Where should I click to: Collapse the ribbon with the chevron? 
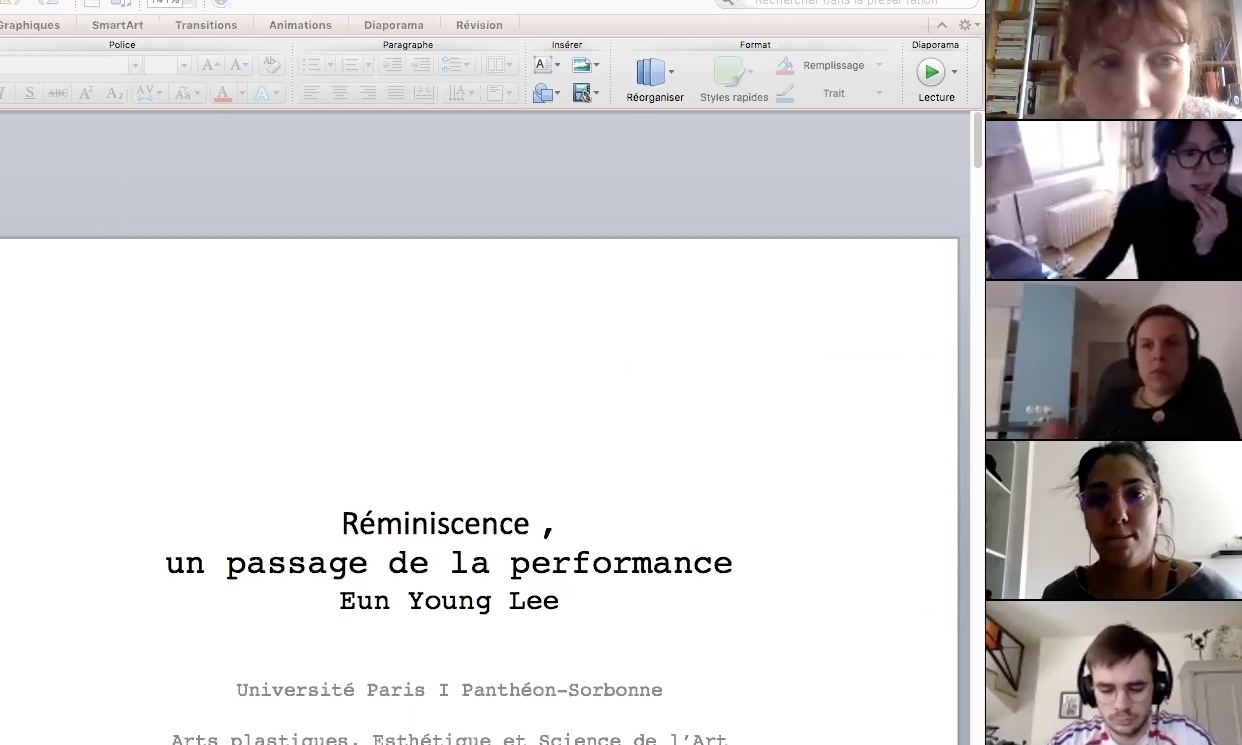click(x=941, y=25)
